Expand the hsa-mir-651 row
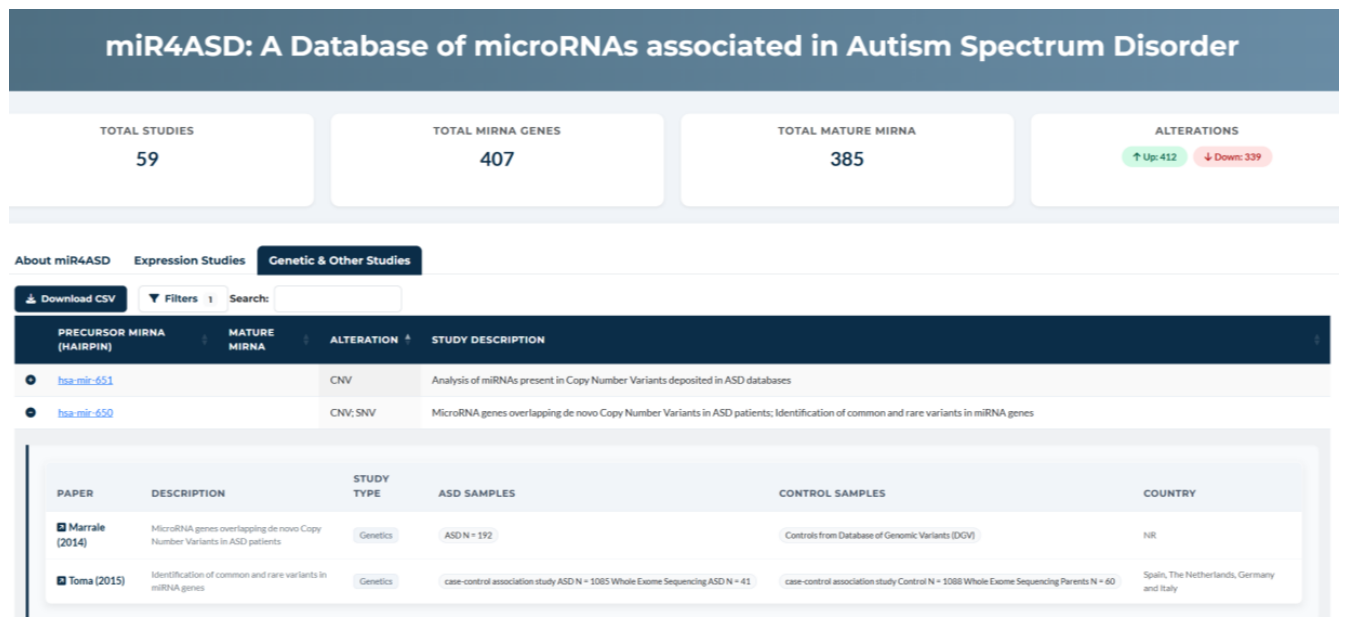Viewport: 1347px width, 625px height. (x=30, y=380)
